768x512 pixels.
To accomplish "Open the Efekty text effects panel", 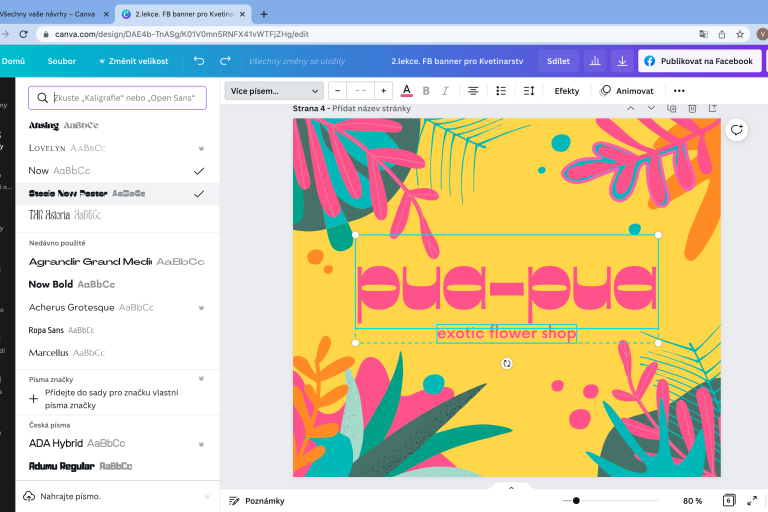I will pyautogui.click(x=567, y=91).
